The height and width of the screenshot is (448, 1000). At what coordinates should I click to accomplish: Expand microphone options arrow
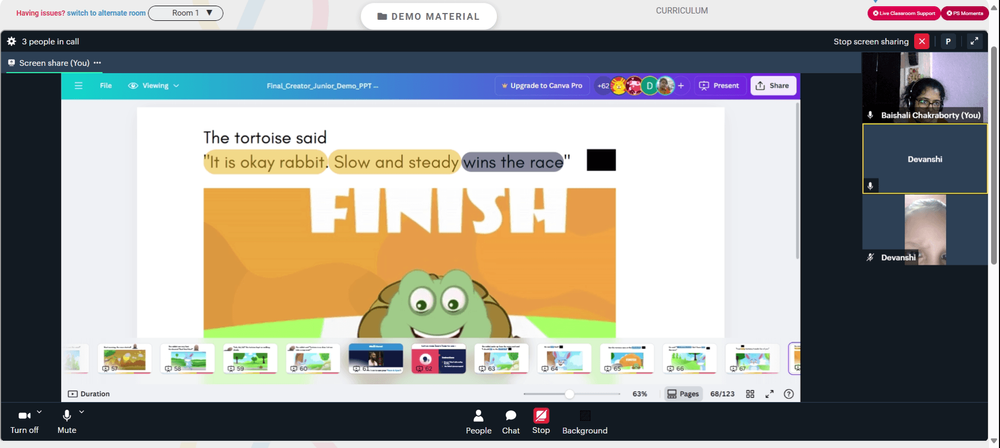(x=82, y=412)
